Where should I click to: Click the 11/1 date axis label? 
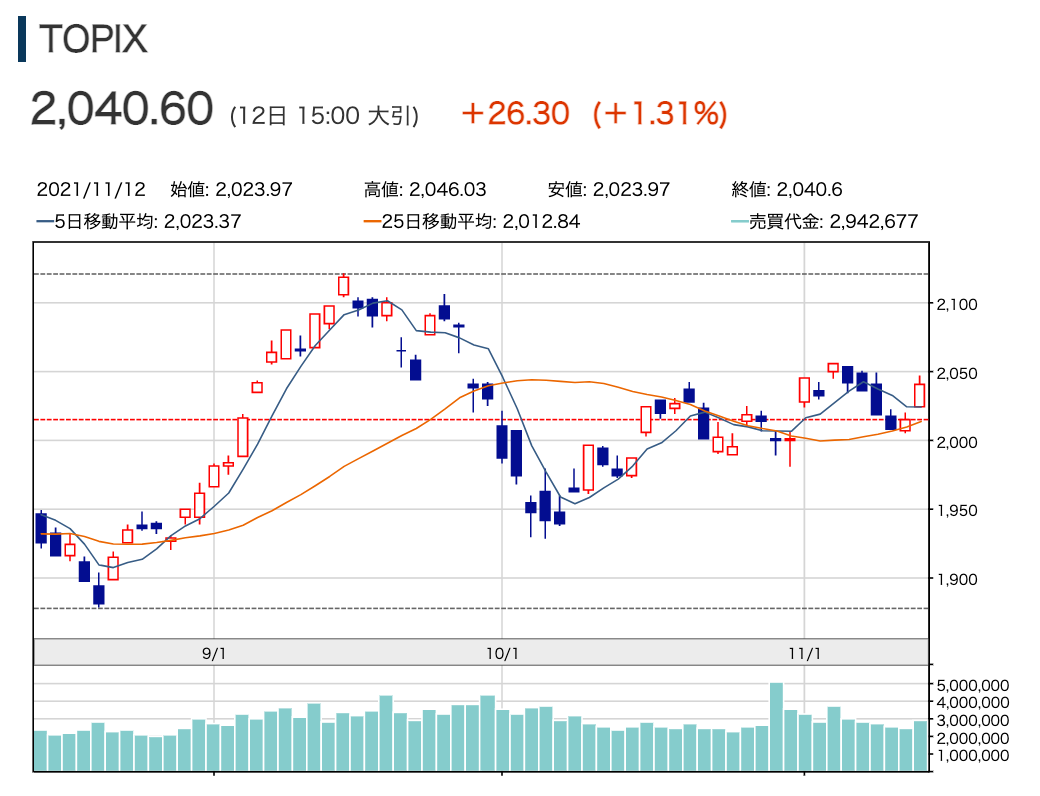pos(805,653)
